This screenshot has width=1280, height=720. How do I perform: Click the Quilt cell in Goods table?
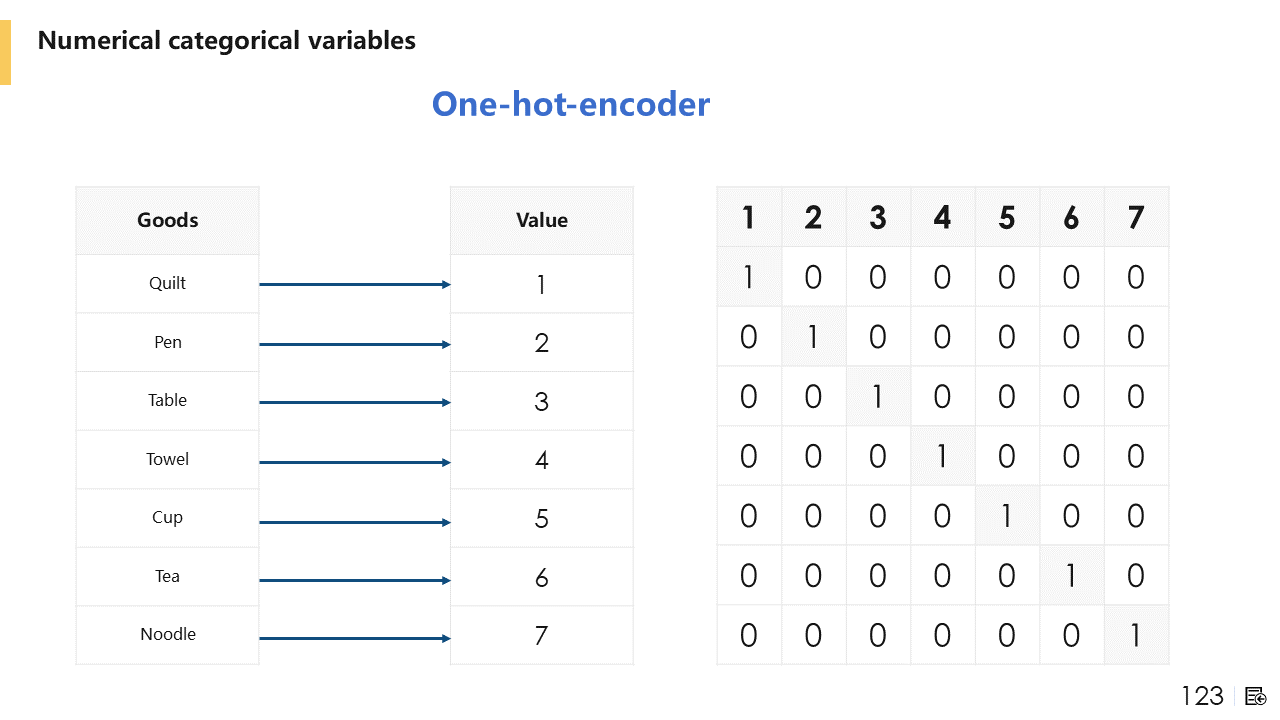point(168,283)
